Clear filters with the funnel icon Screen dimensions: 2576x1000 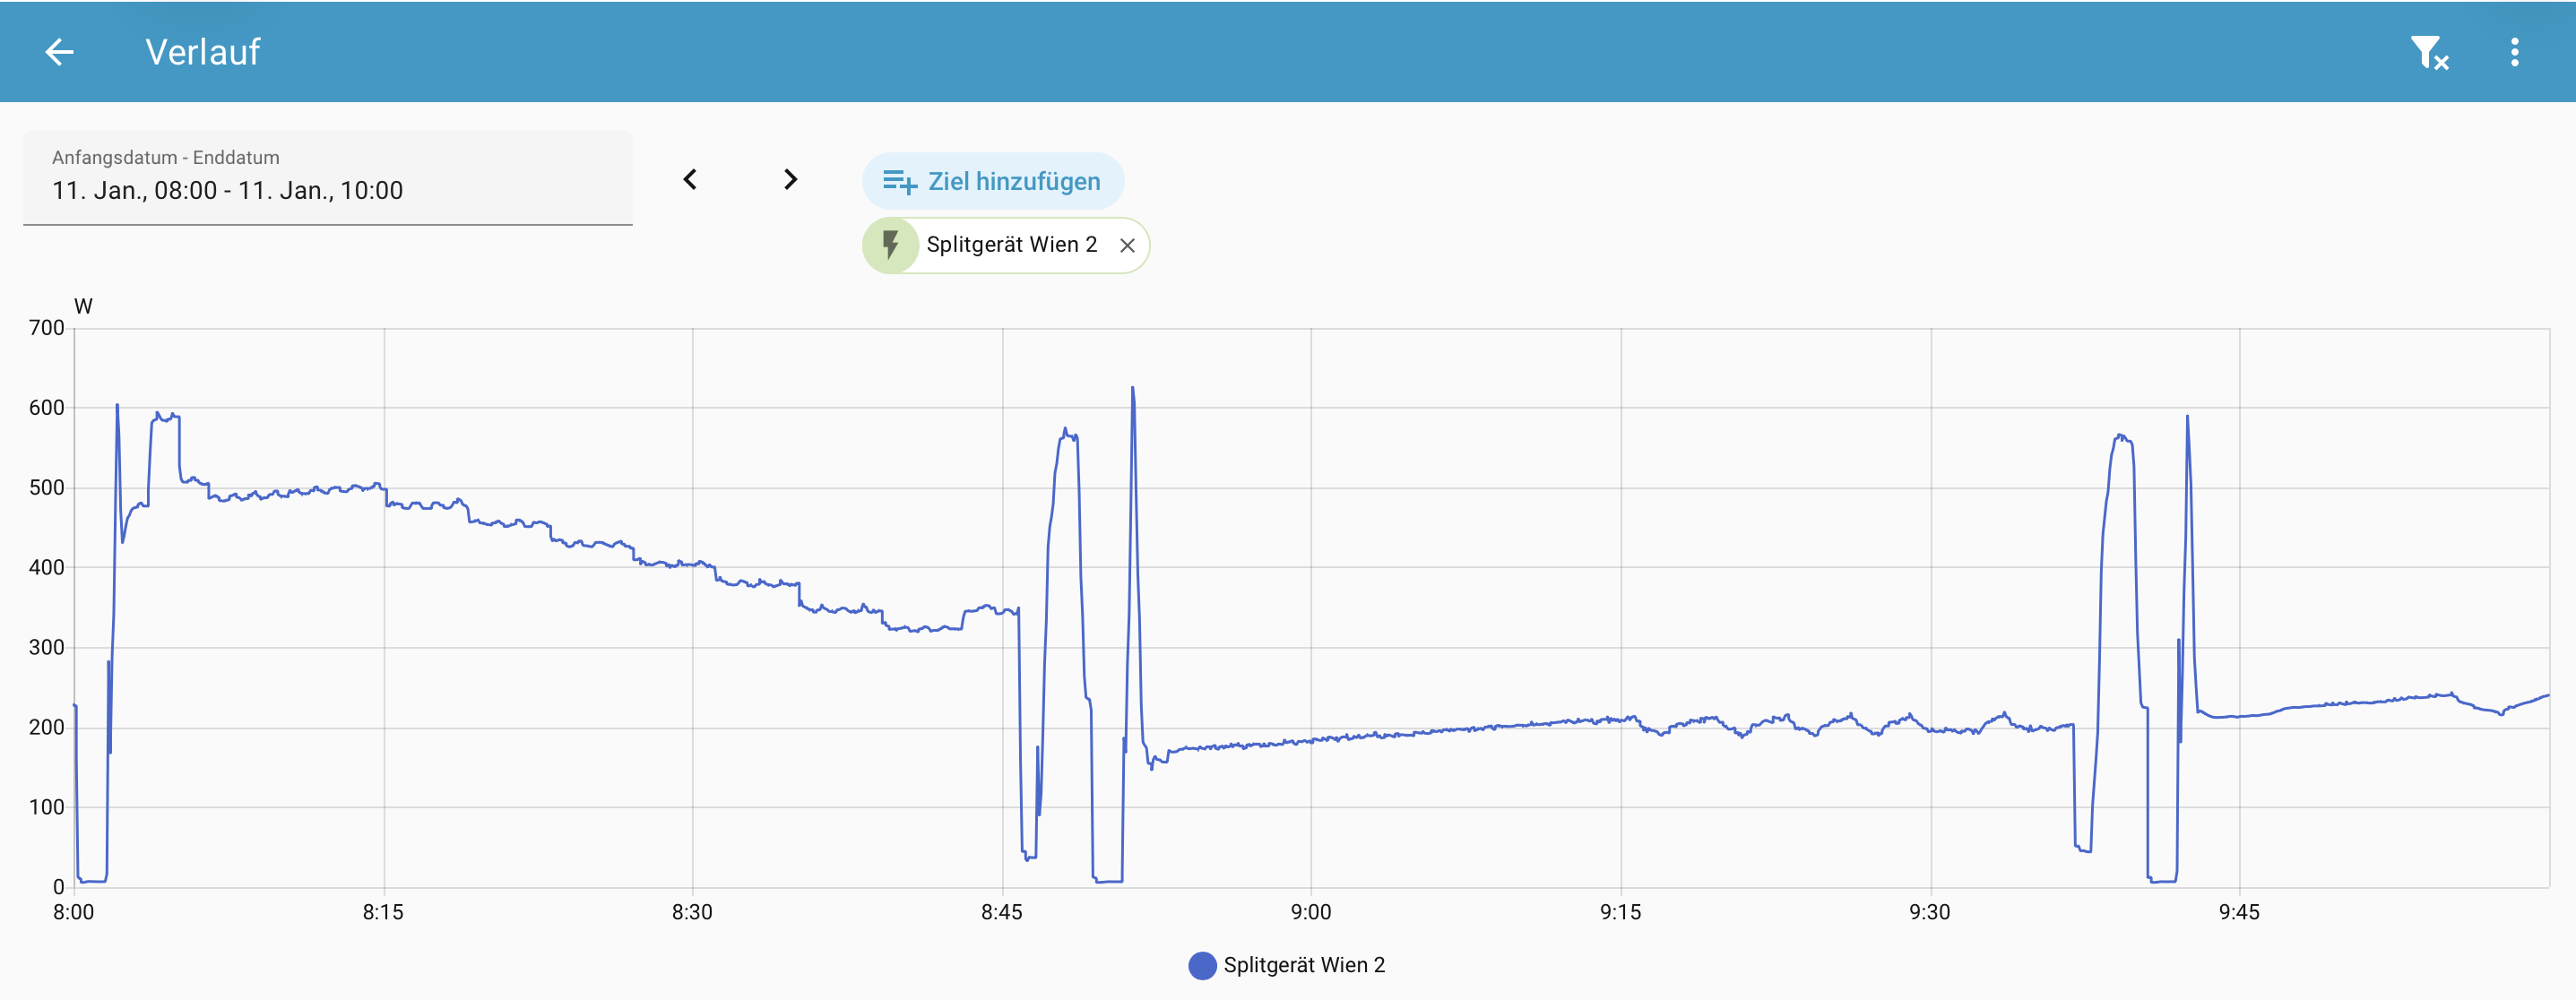[x=2428, y=52]
